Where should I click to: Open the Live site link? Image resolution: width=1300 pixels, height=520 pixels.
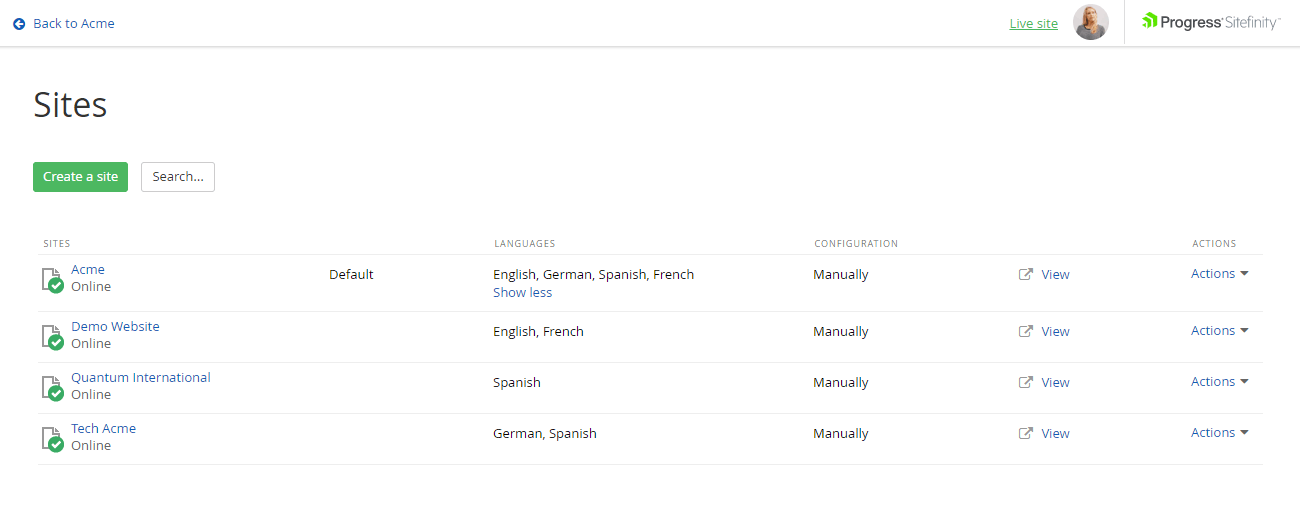[x=1033, y=23]
